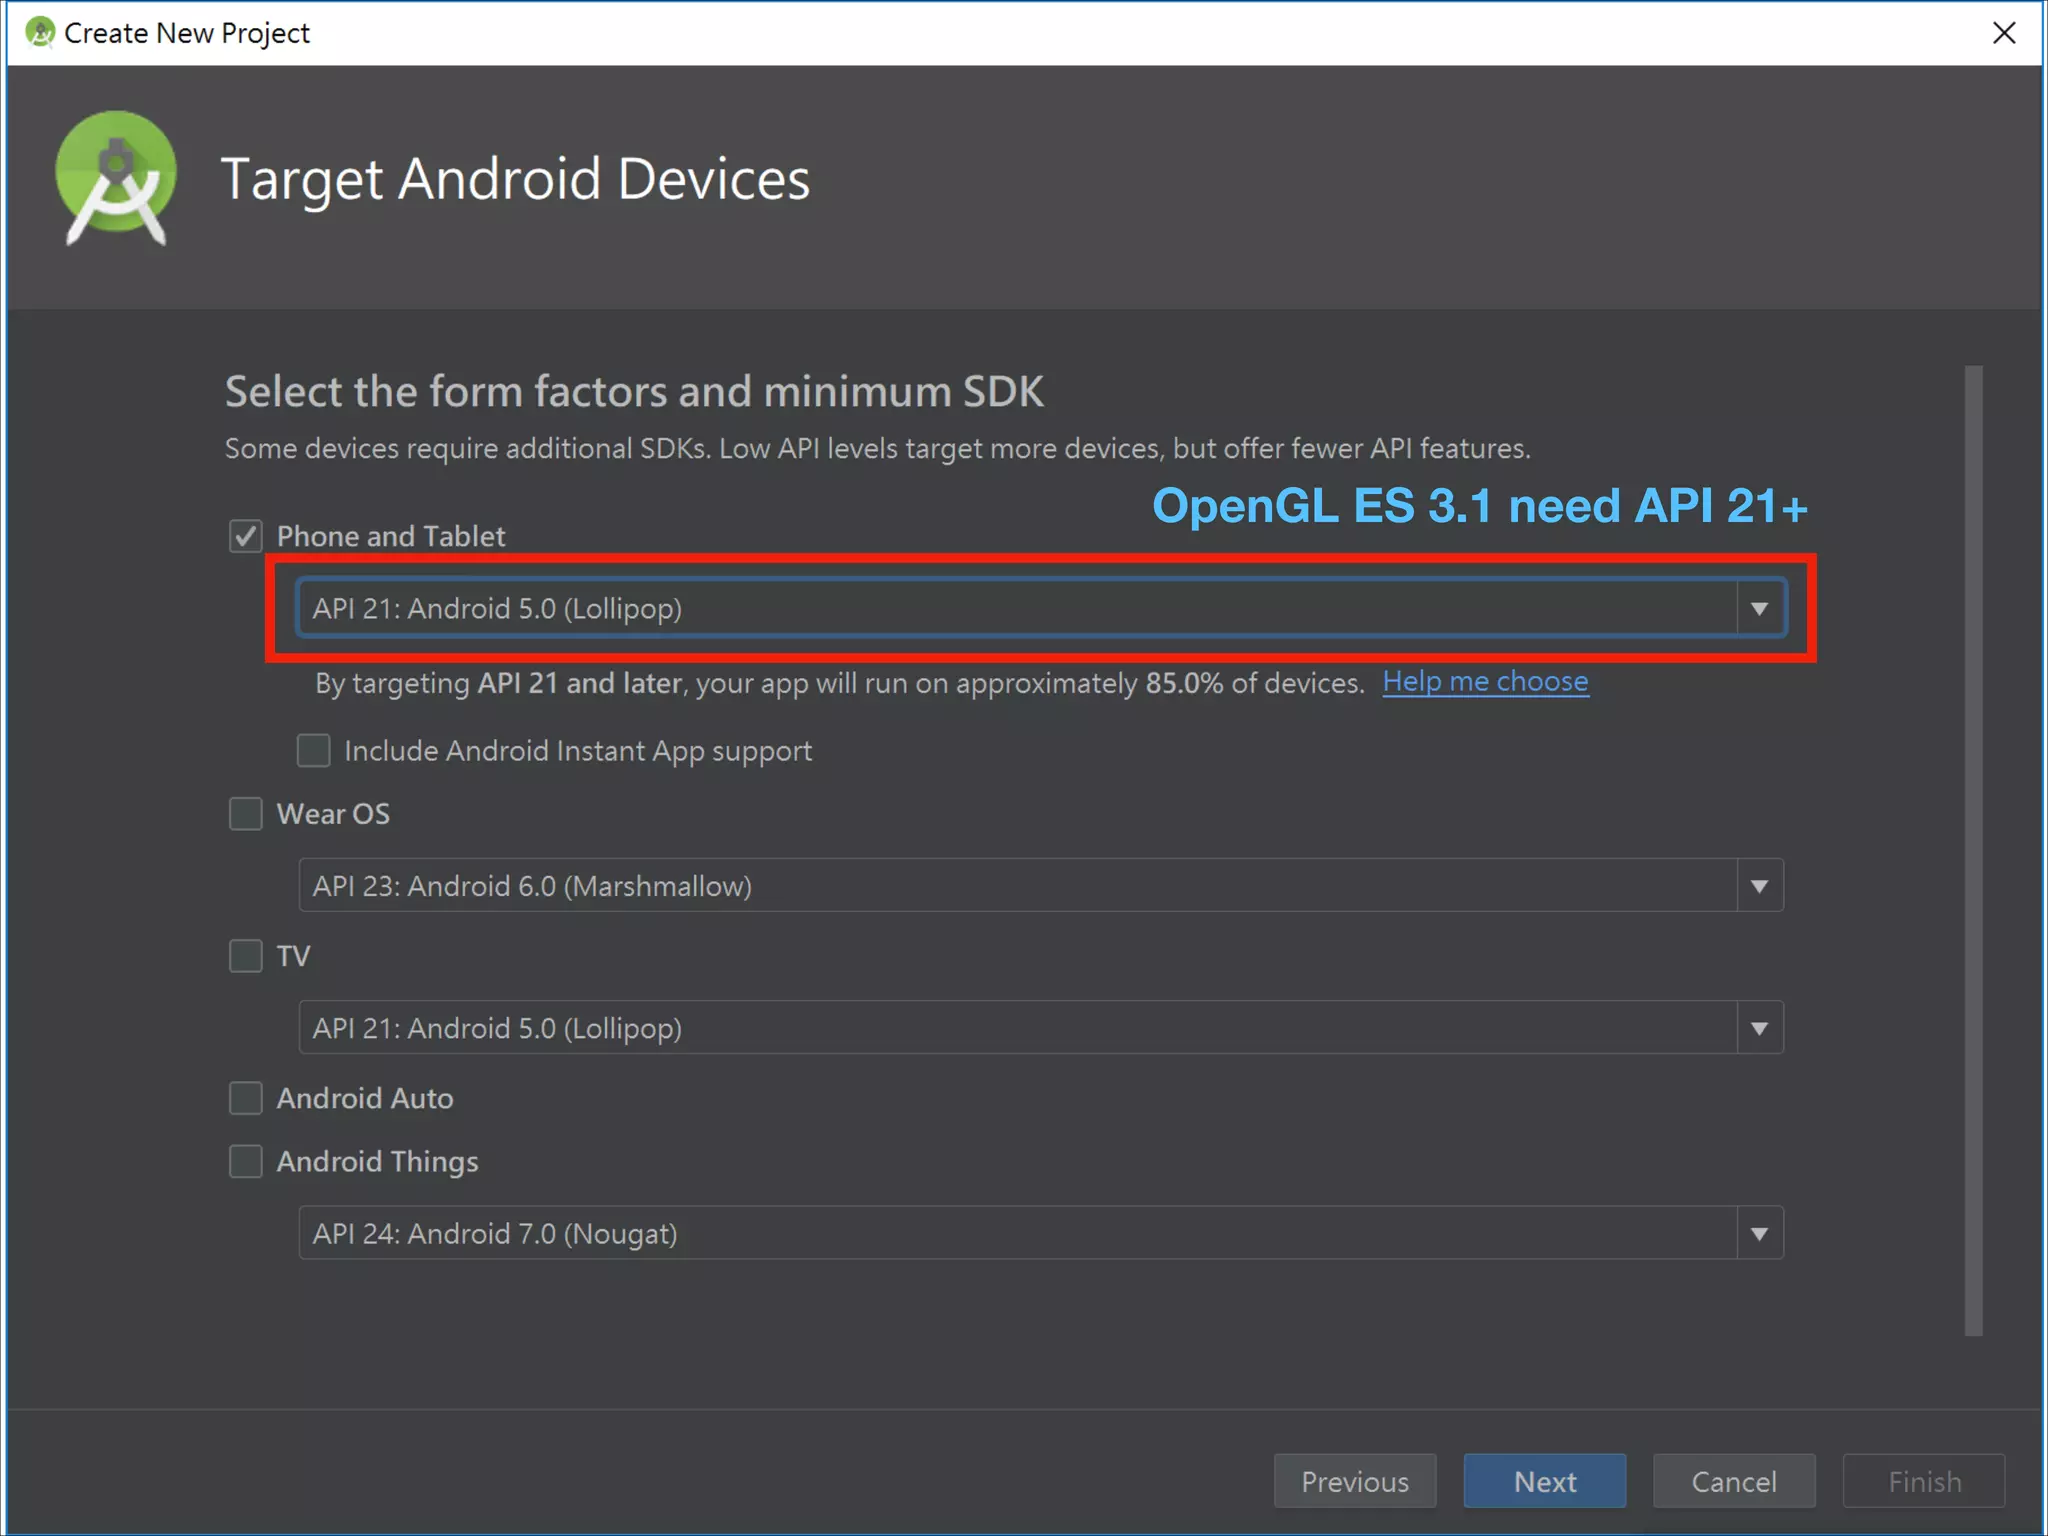The width and height of the screenshot is (2048, 1536).
Task: Click 'Select the form factors and minimum SDK'
Action: coord(634,391)
